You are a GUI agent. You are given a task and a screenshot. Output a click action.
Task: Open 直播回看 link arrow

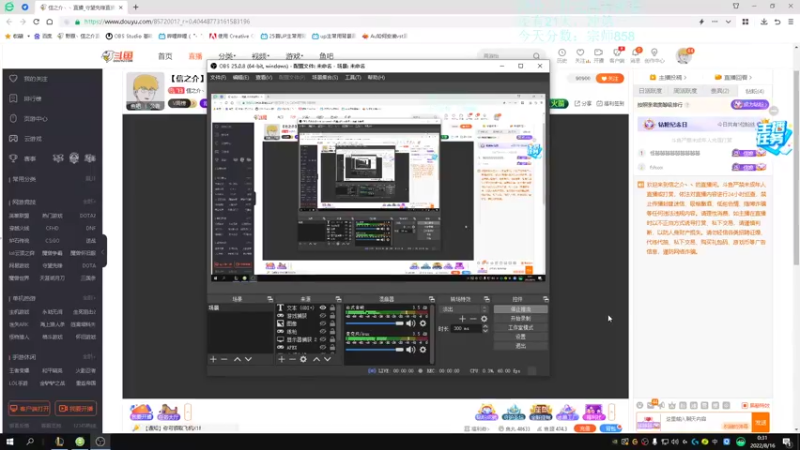tap(751, 78)
